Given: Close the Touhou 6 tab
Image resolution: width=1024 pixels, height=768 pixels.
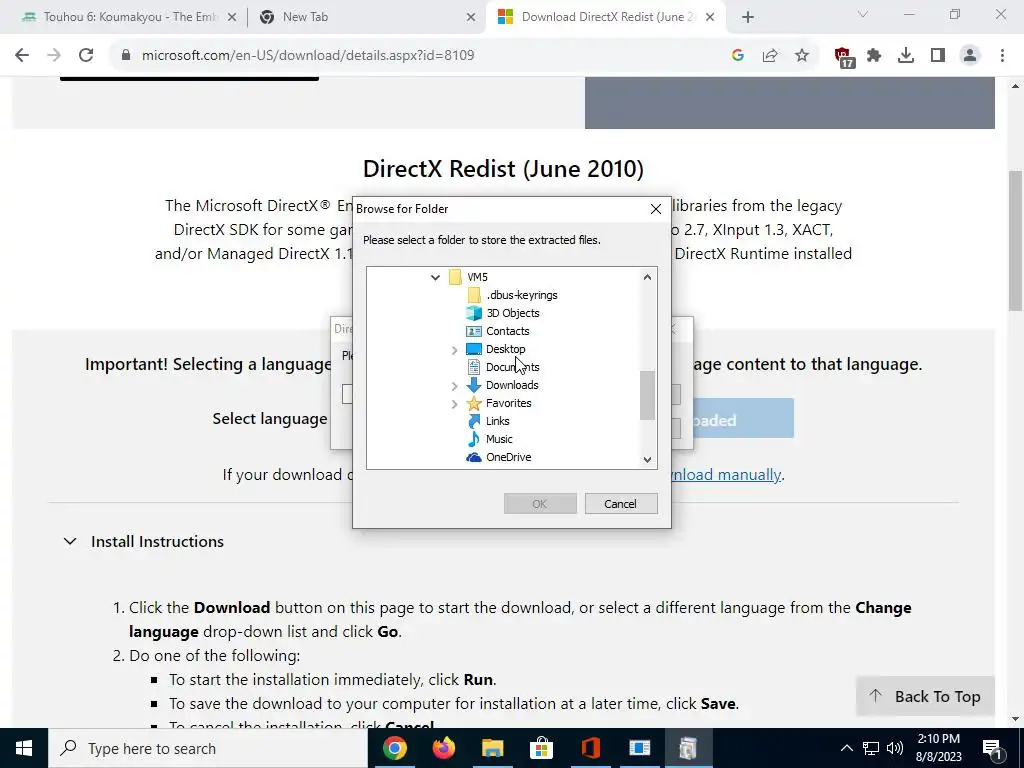Looking at the screenshot, I should point(232,18).
